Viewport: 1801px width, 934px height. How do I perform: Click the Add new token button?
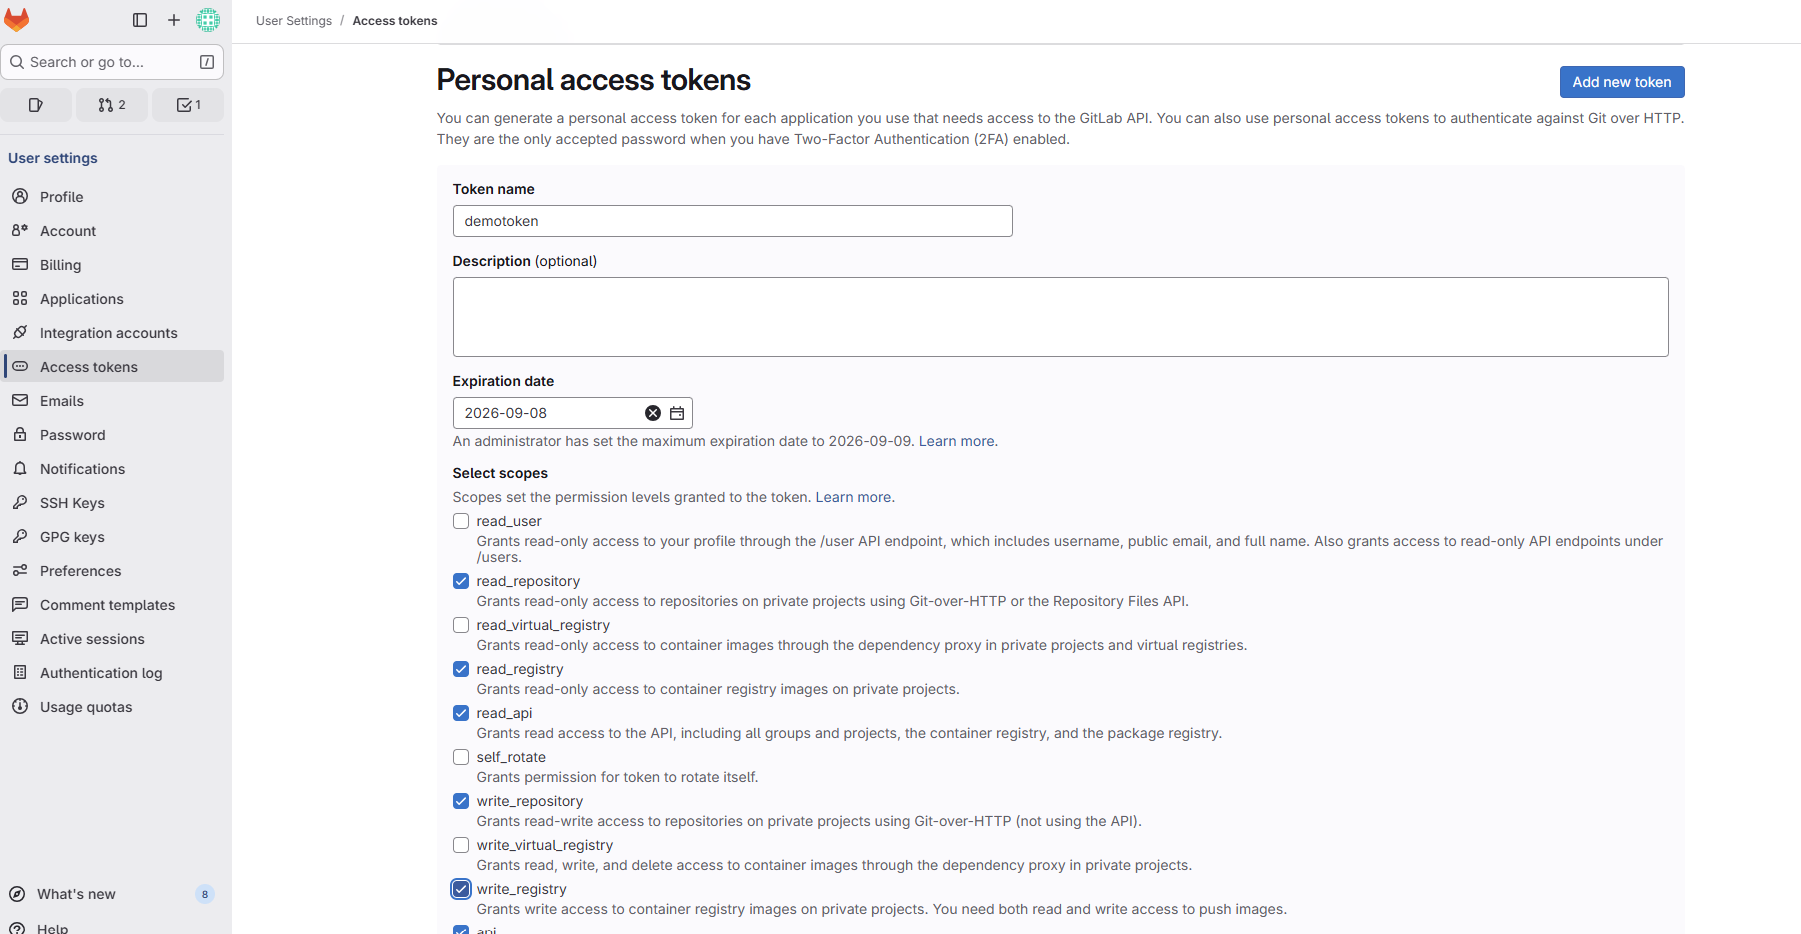point(1621,82)
